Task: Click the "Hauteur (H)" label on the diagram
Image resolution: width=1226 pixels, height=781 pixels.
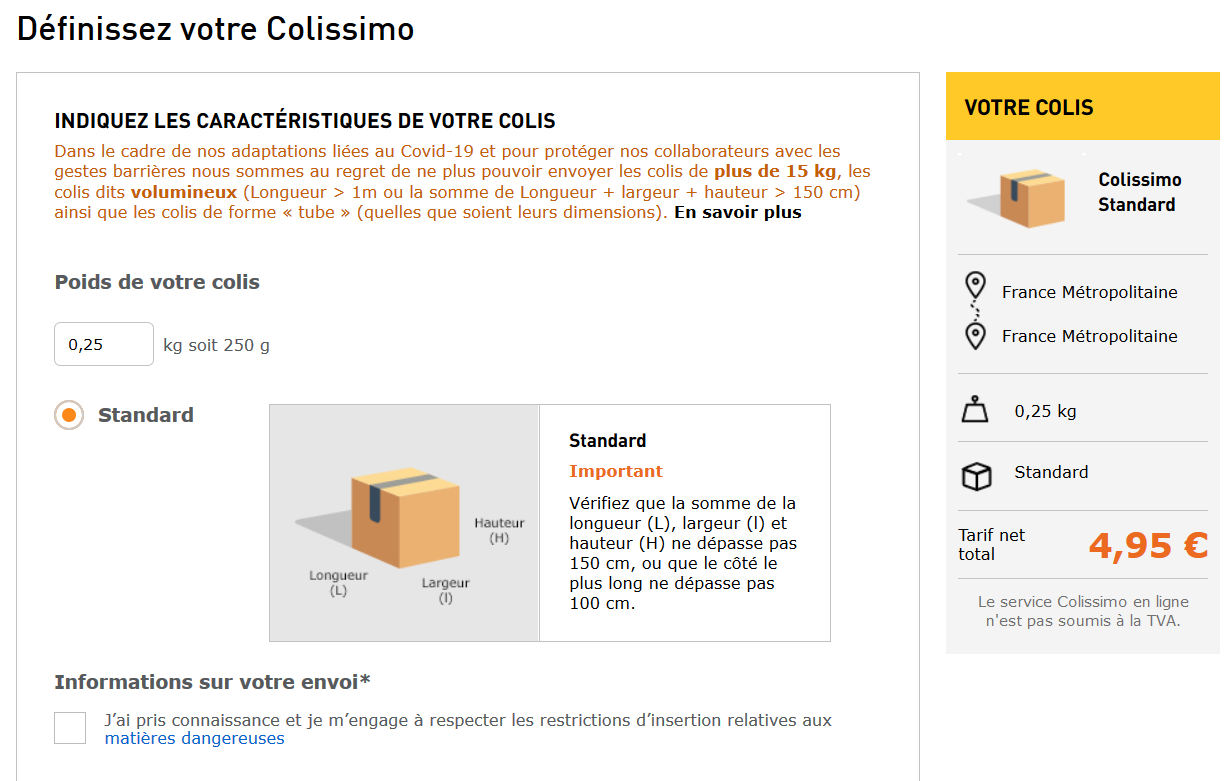Action: point(499,530)
